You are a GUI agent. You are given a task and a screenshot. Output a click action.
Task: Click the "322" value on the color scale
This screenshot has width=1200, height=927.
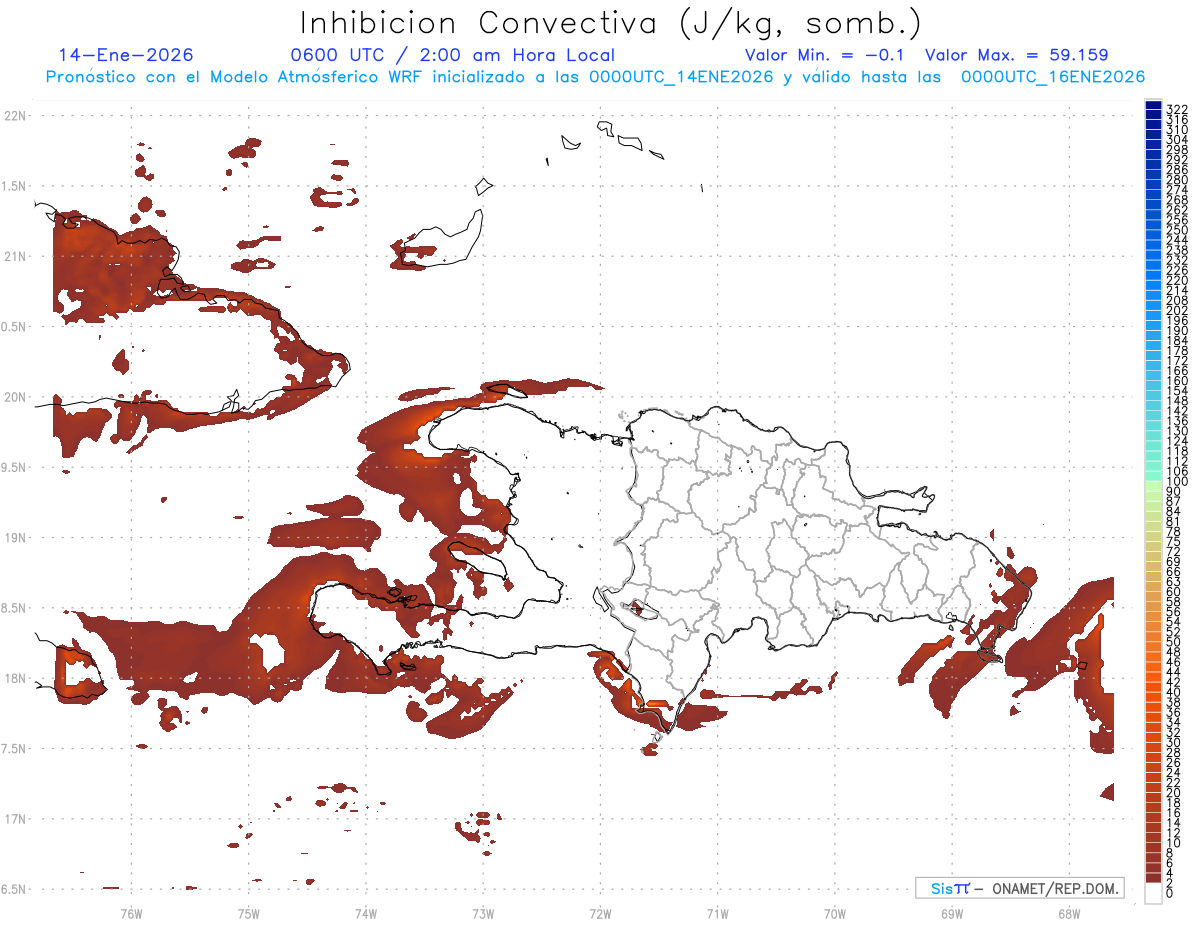[1176, 108]
